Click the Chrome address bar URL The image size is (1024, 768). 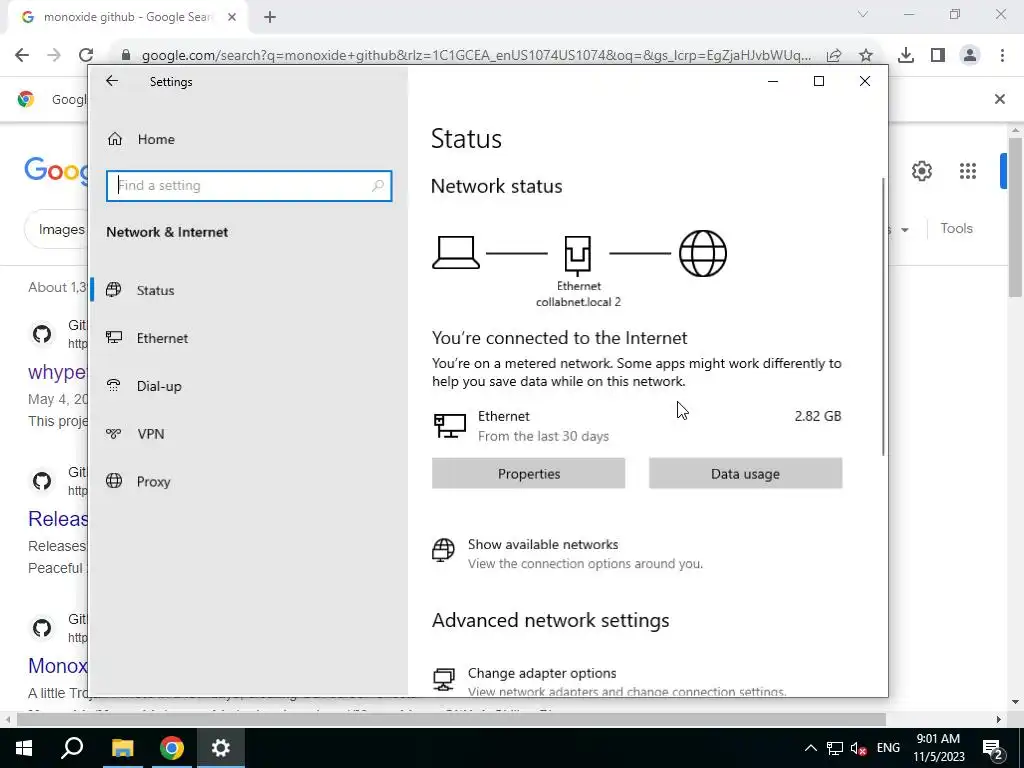[x=477, y=56]
